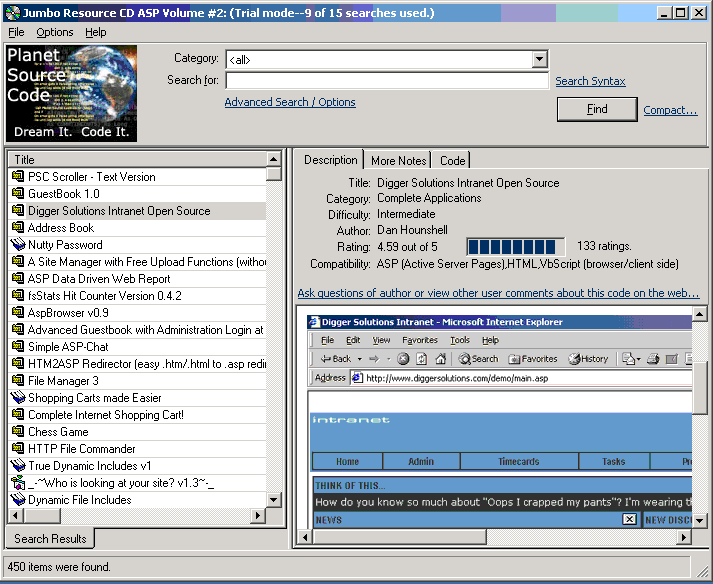Image resolution: width=713 pixels, height=584 pixels.
Task: Click the preview pane up scroll arrow
Action: [x=699, y=313]
